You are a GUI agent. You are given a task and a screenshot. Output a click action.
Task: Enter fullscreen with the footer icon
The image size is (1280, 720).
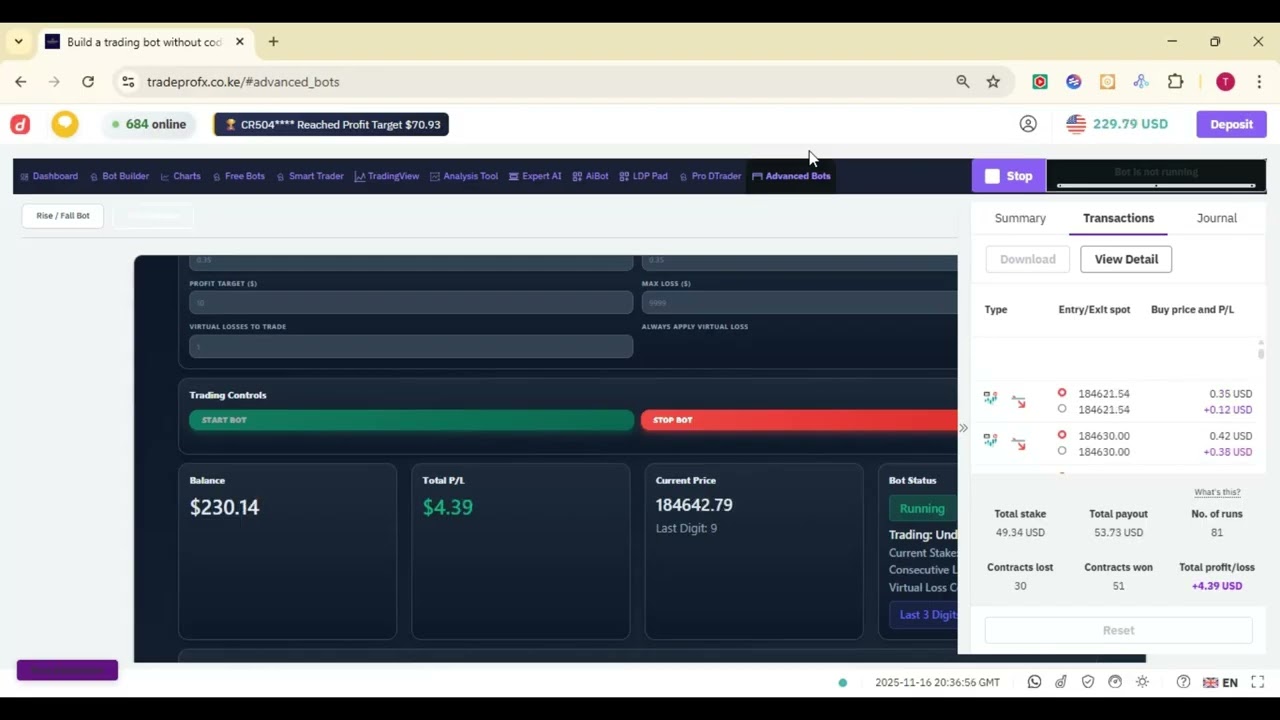(1258, 682)
